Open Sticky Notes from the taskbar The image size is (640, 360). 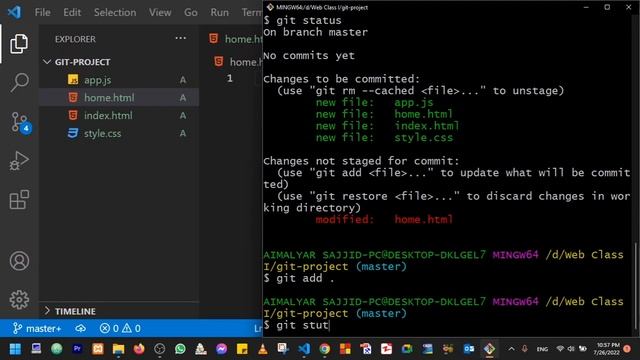(242, 349)
